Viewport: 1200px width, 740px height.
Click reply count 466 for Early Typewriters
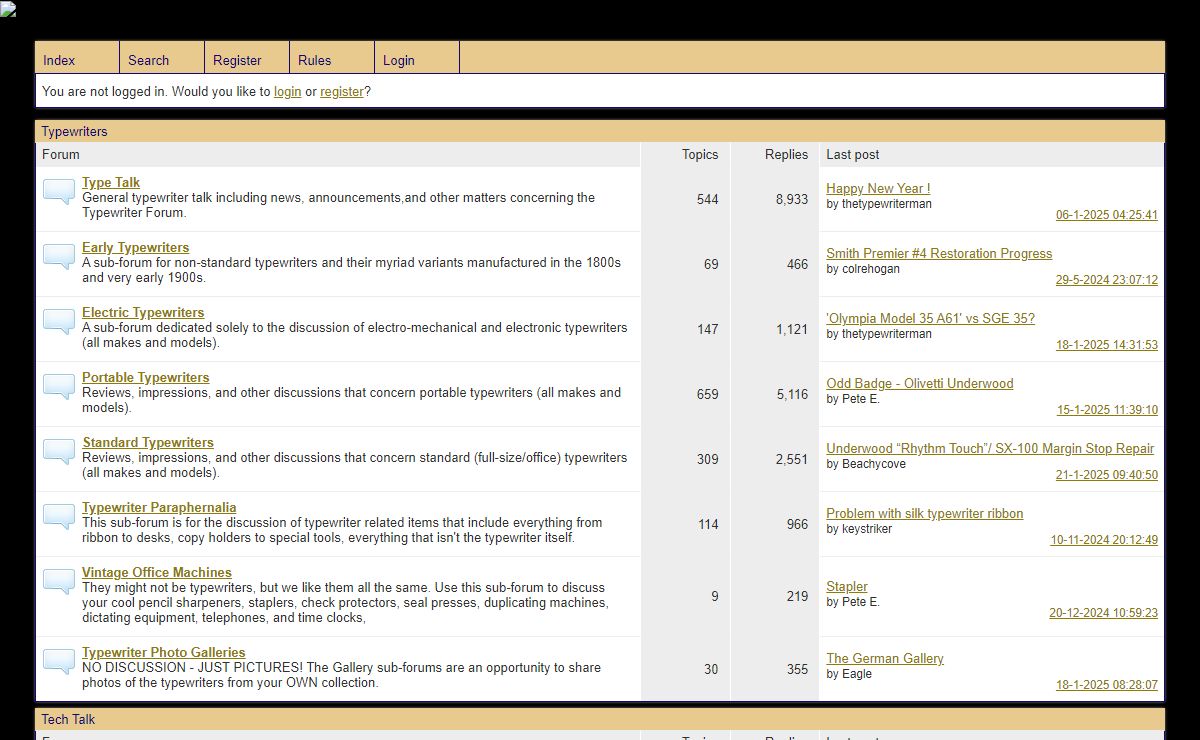[797, 264]
